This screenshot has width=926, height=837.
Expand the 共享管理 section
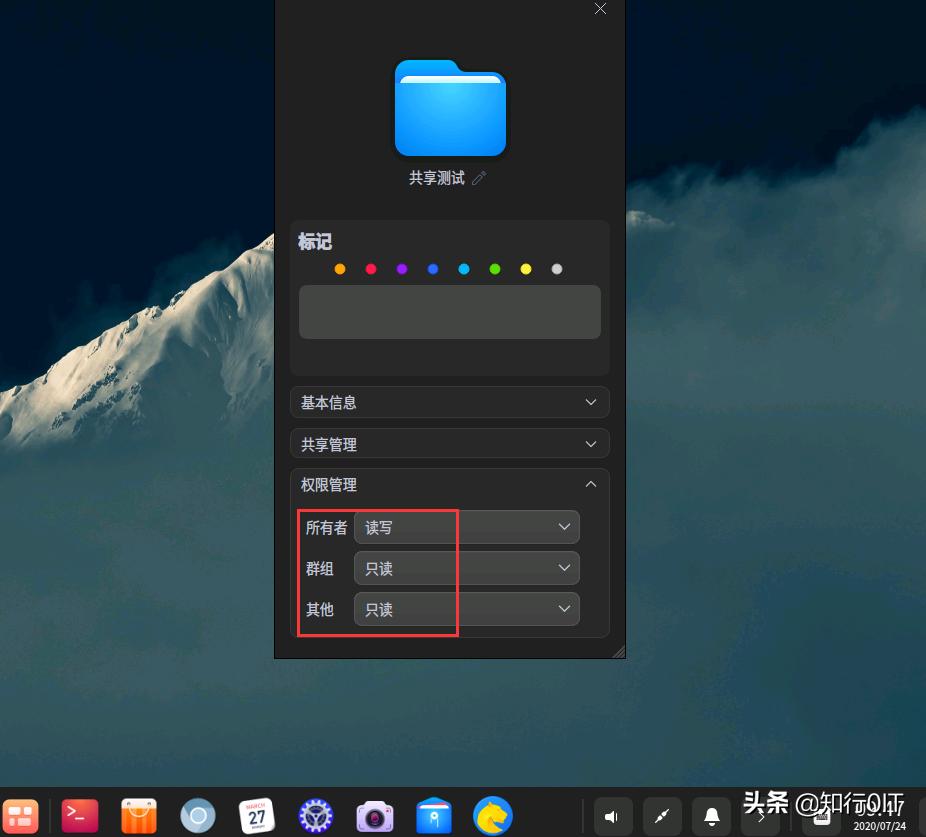(x=448, y=443)
